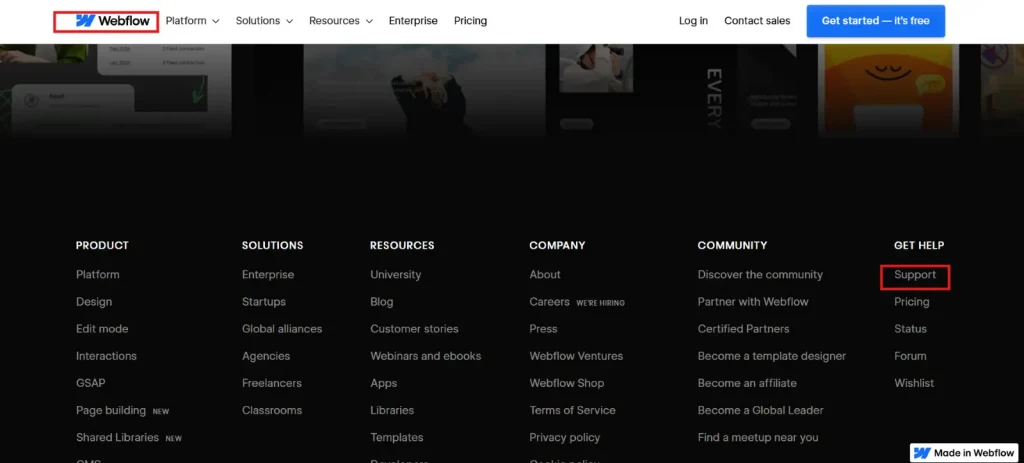Click Contact sales
This screenshot has width=1024, height=463.
757,21
